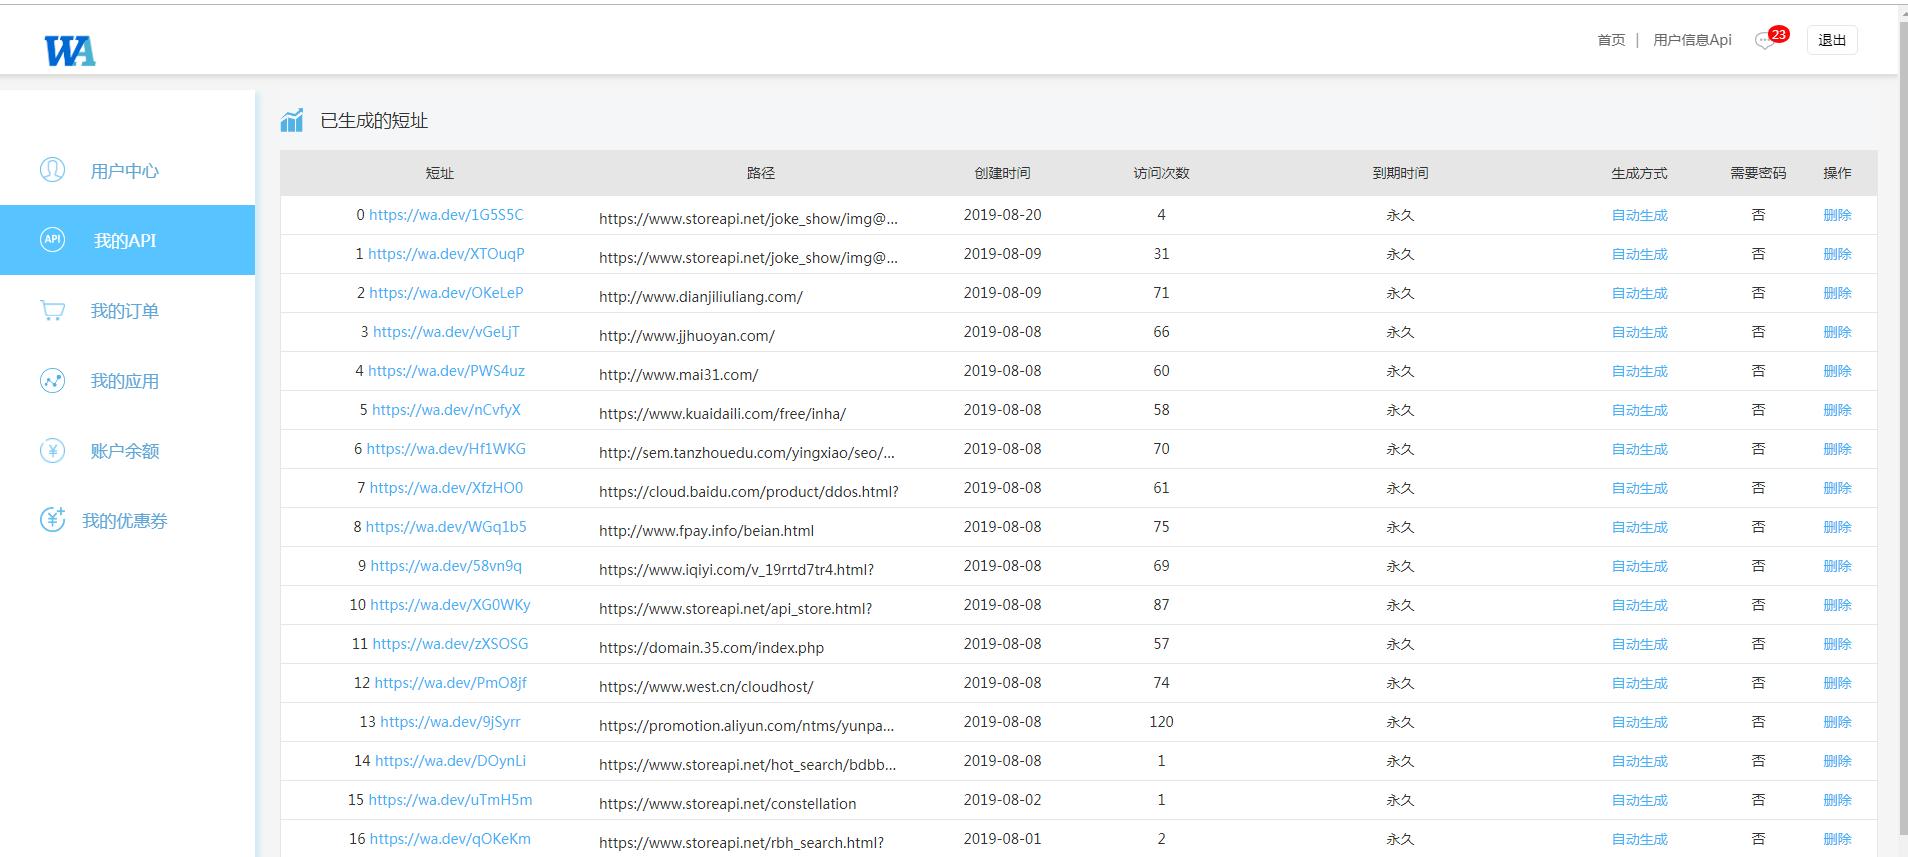Click the WA logo icon
1908x857 pixels.
coord(70,50)
